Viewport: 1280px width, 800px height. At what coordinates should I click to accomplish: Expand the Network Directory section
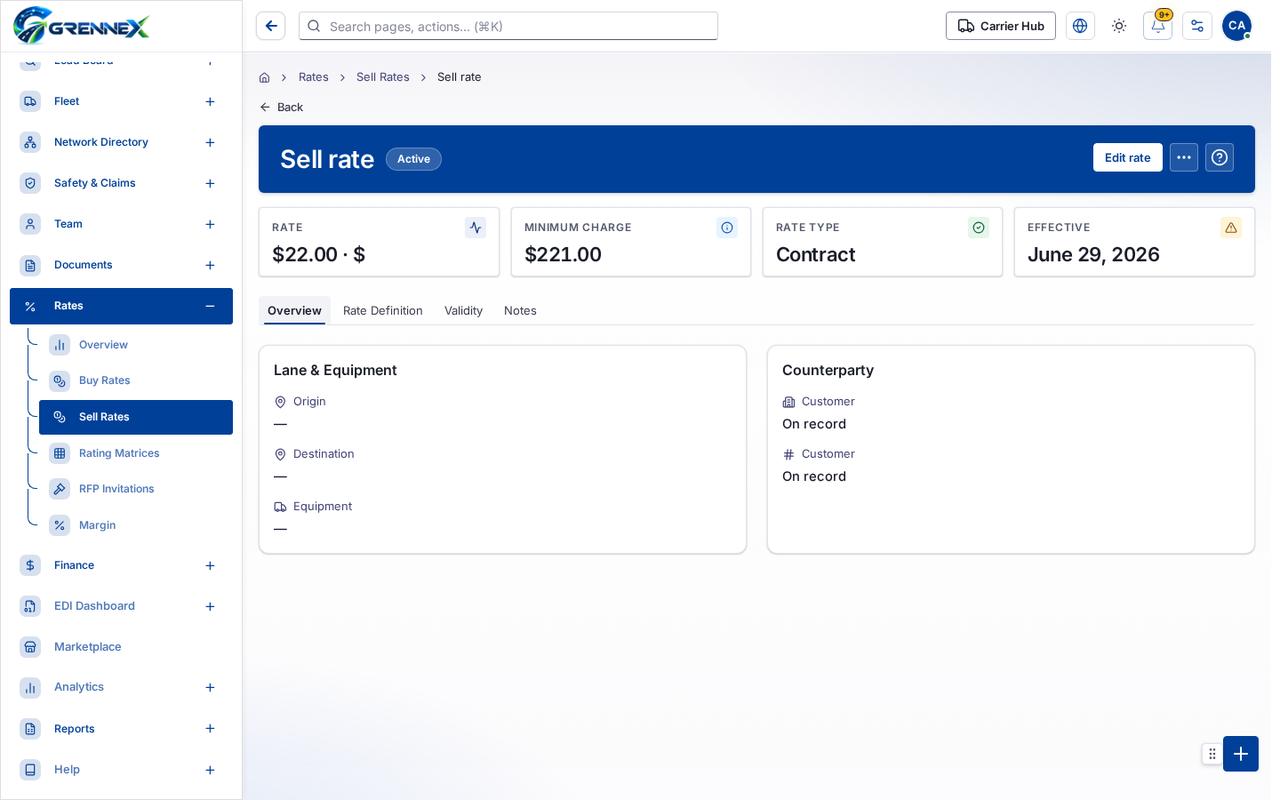210,142
